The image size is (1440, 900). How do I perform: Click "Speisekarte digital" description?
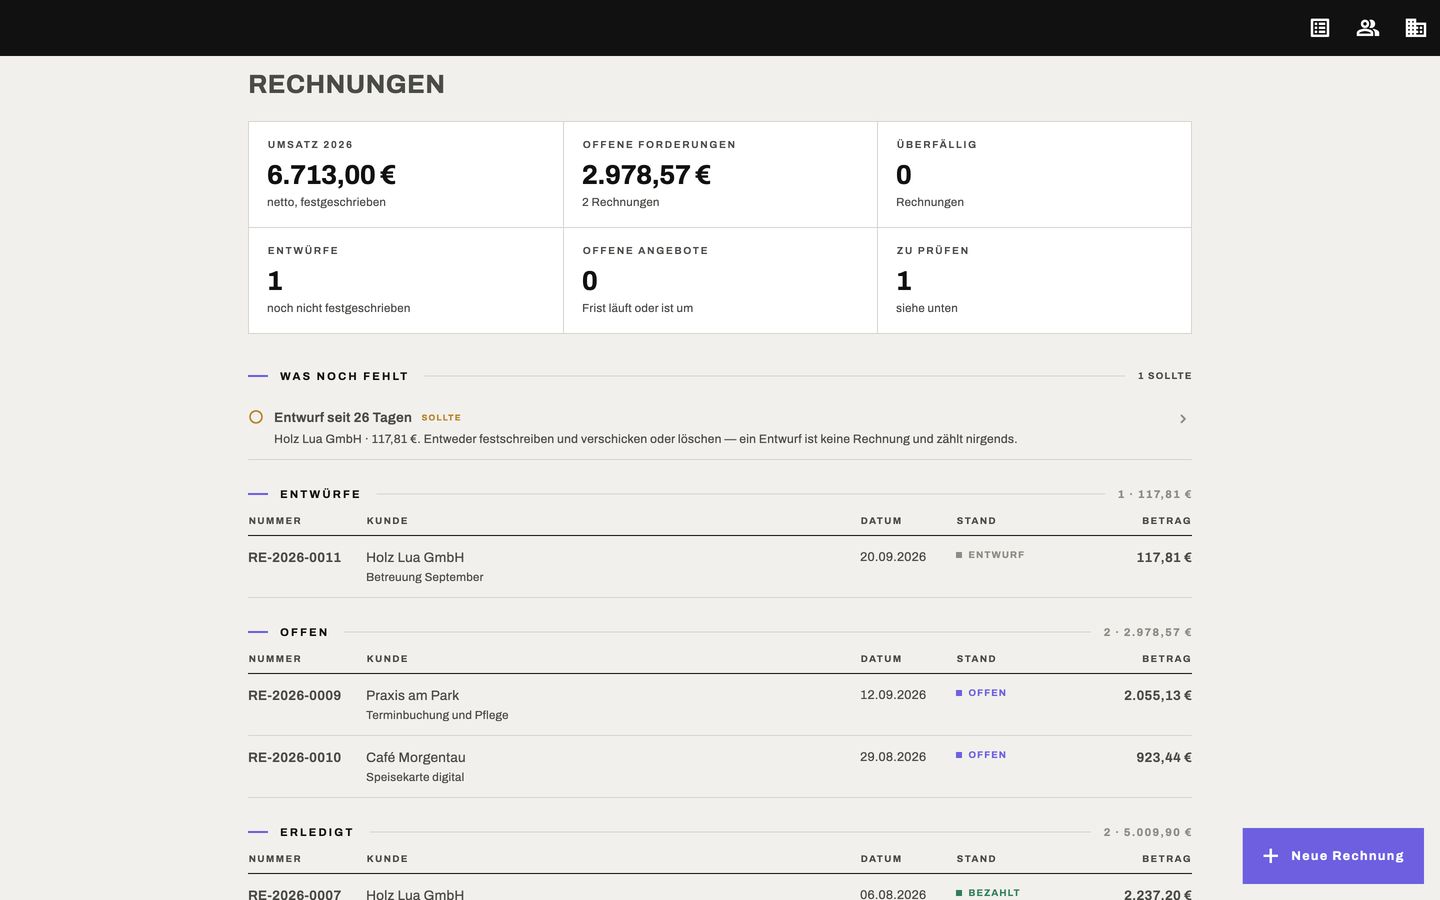pos(415,777)
